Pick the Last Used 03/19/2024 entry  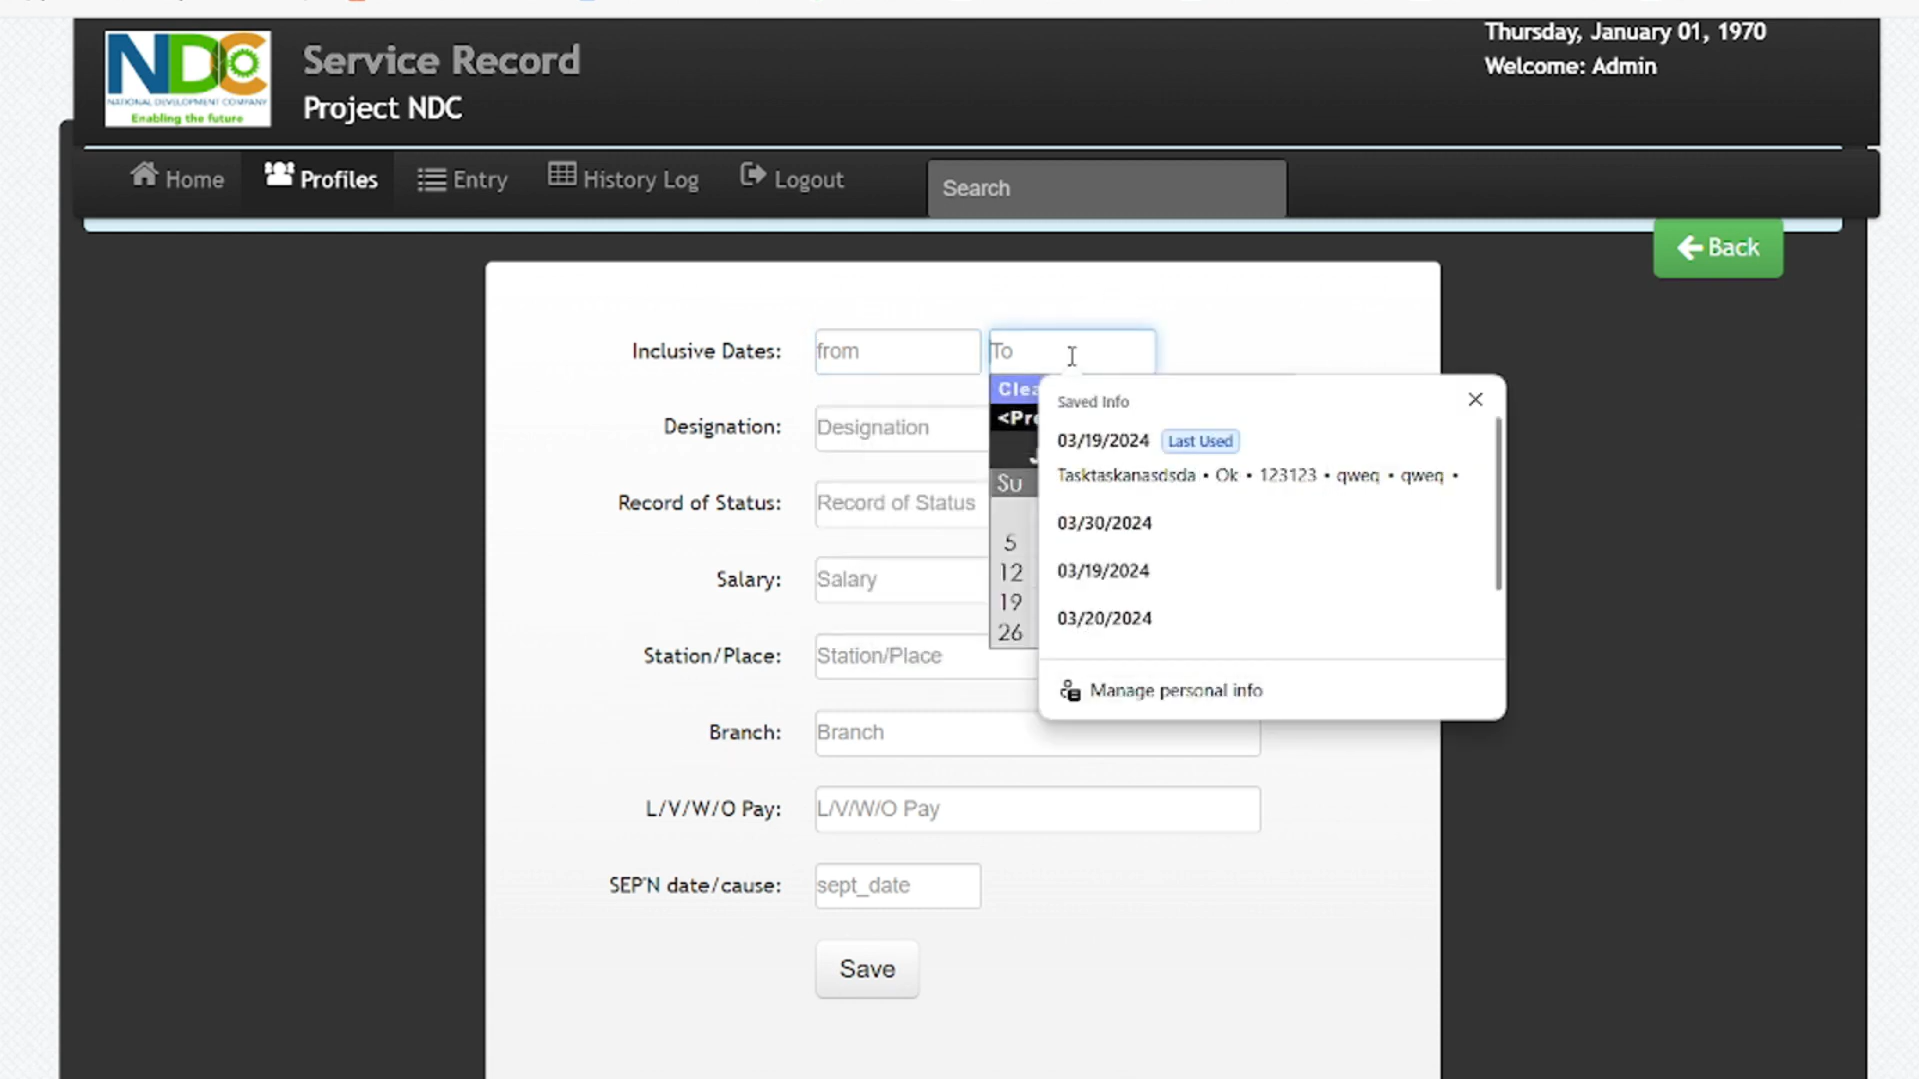coord(1103,441)
